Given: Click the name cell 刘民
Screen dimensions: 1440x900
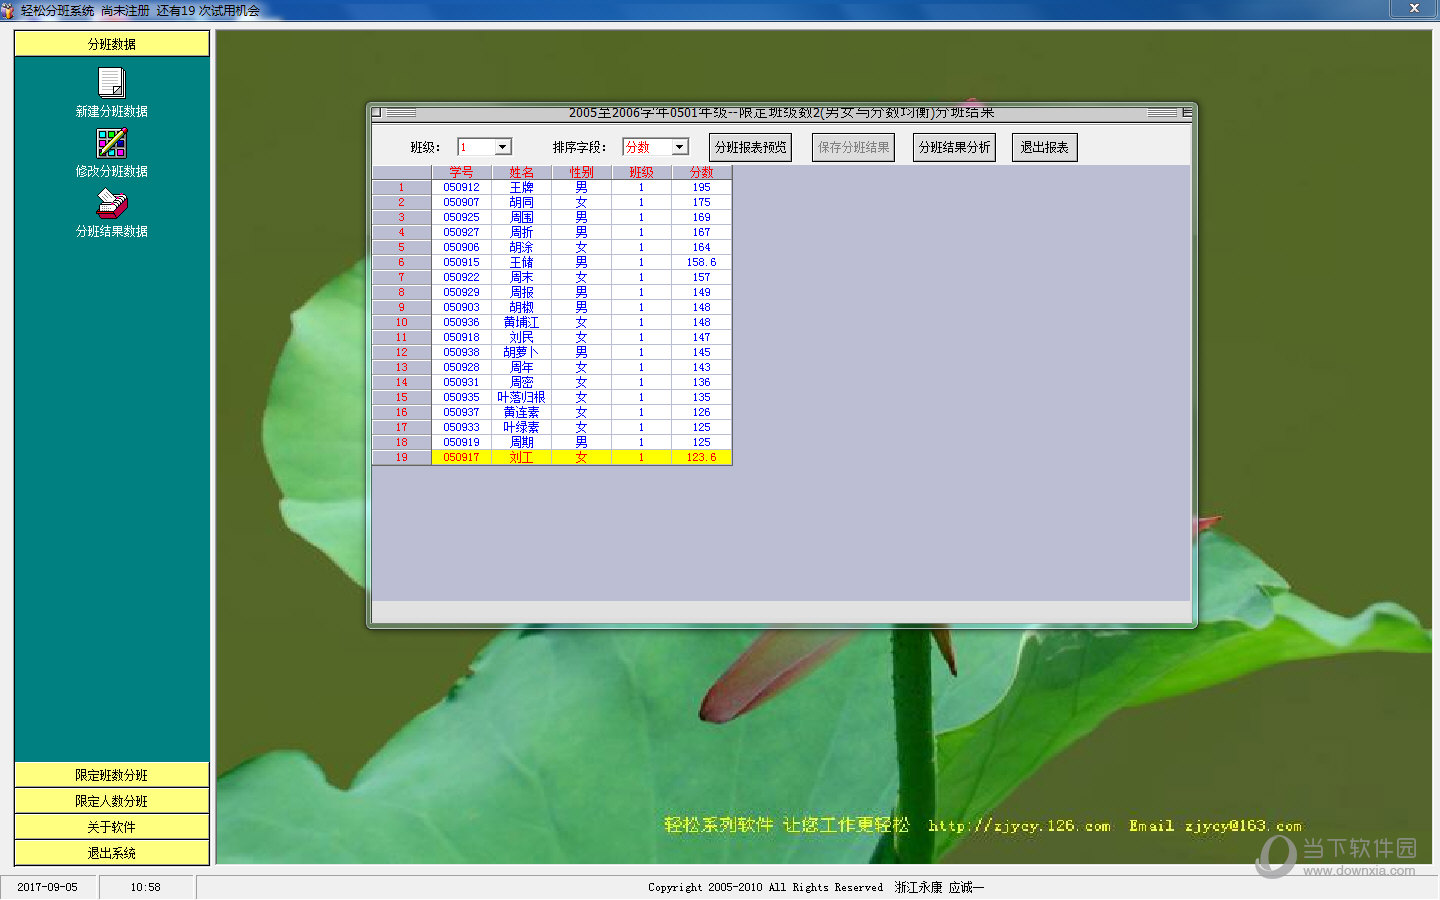Looking at the screenshot, I should point(521,337).
